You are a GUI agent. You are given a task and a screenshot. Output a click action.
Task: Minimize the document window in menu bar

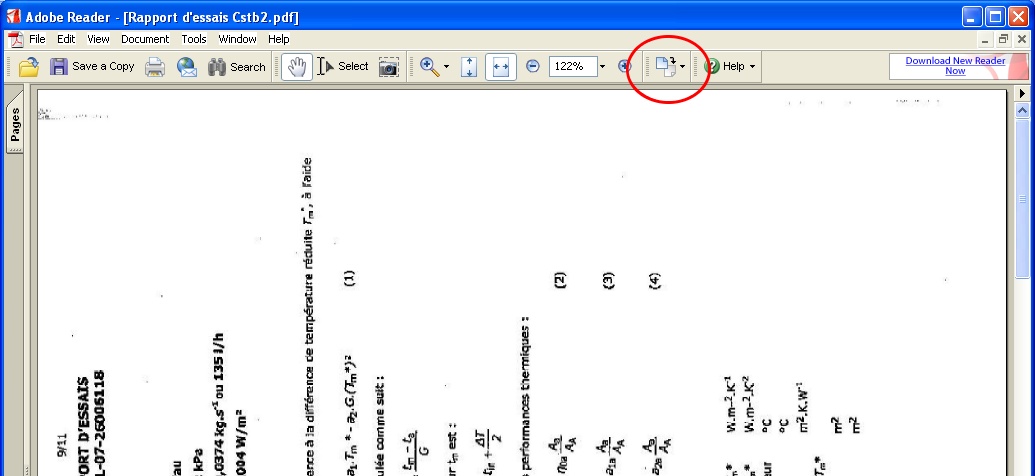(985, 40)
